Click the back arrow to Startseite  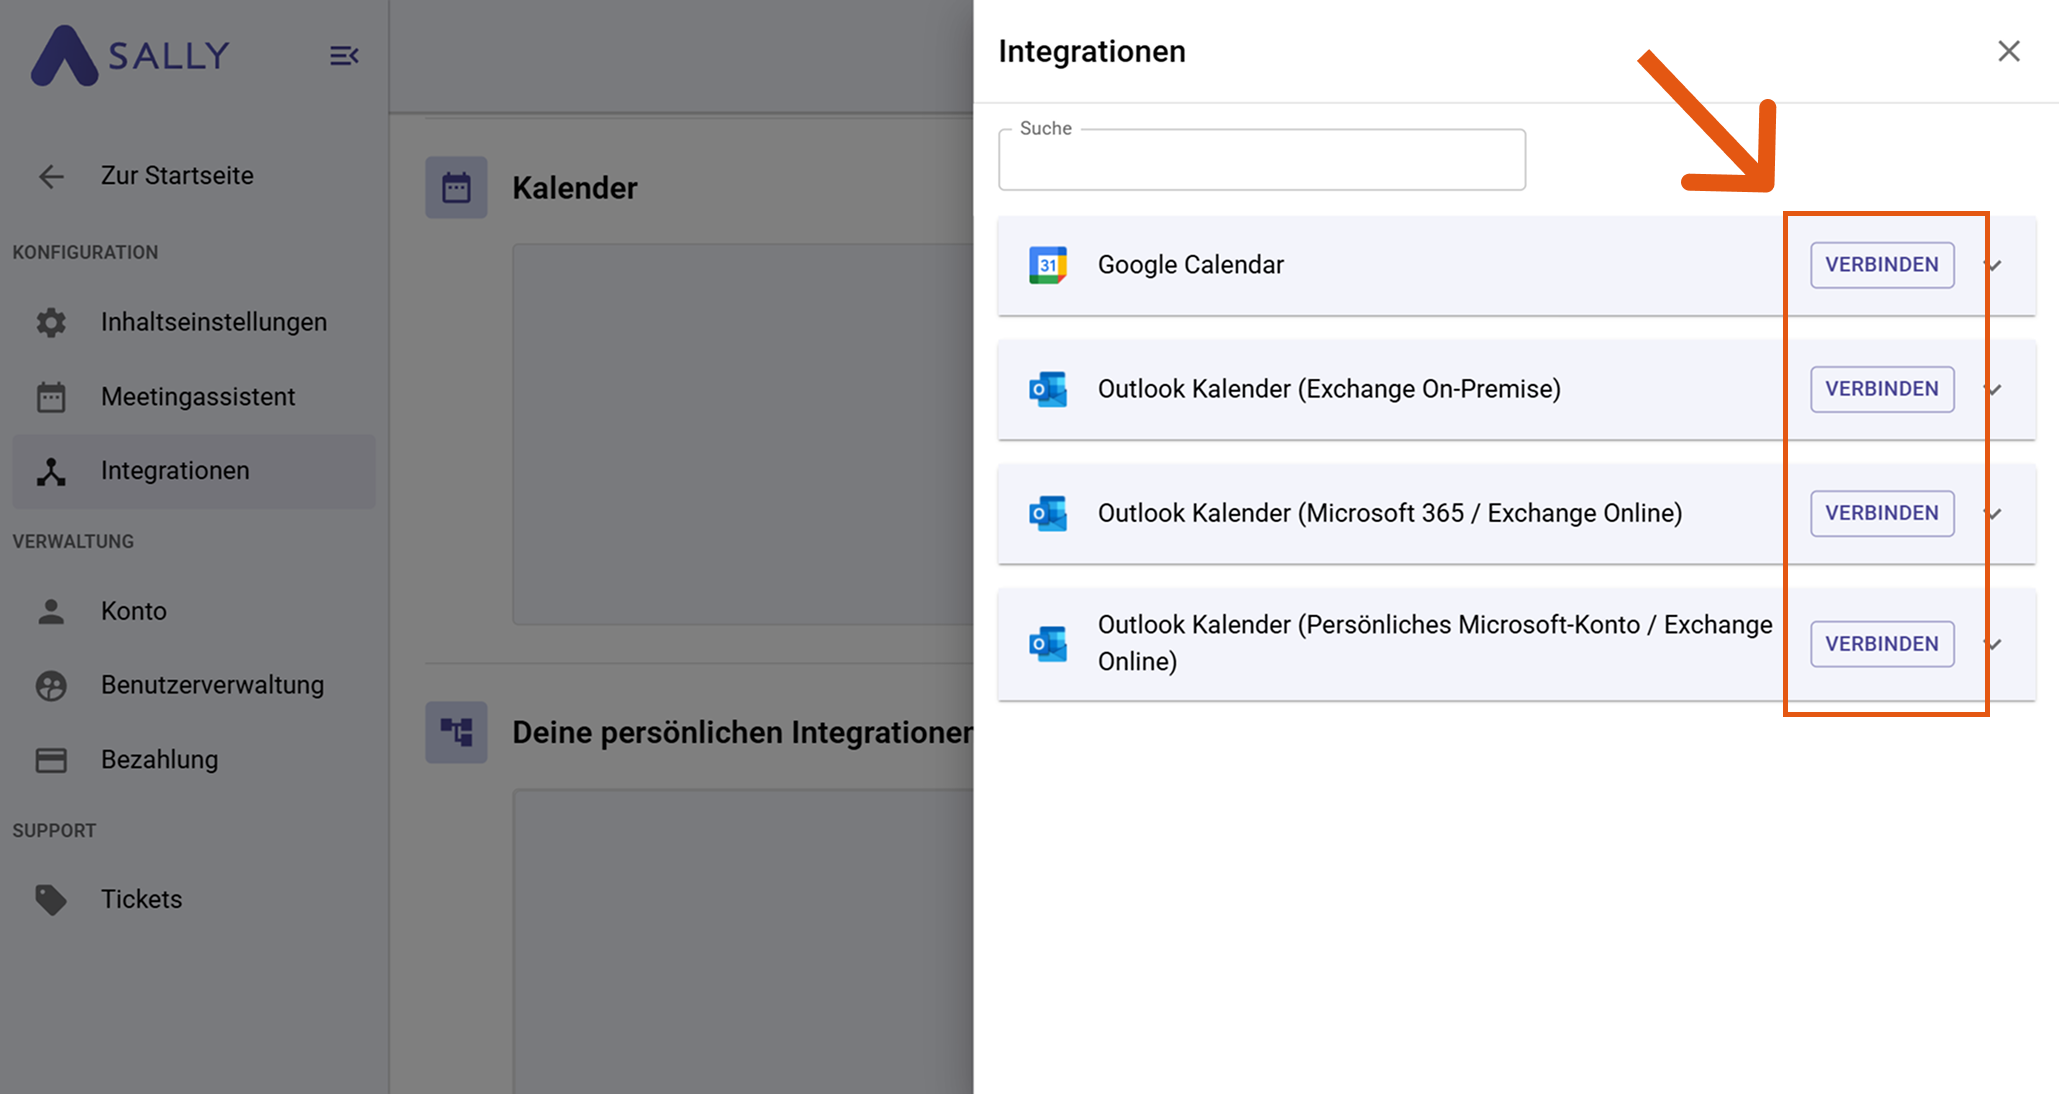(51, 177)
